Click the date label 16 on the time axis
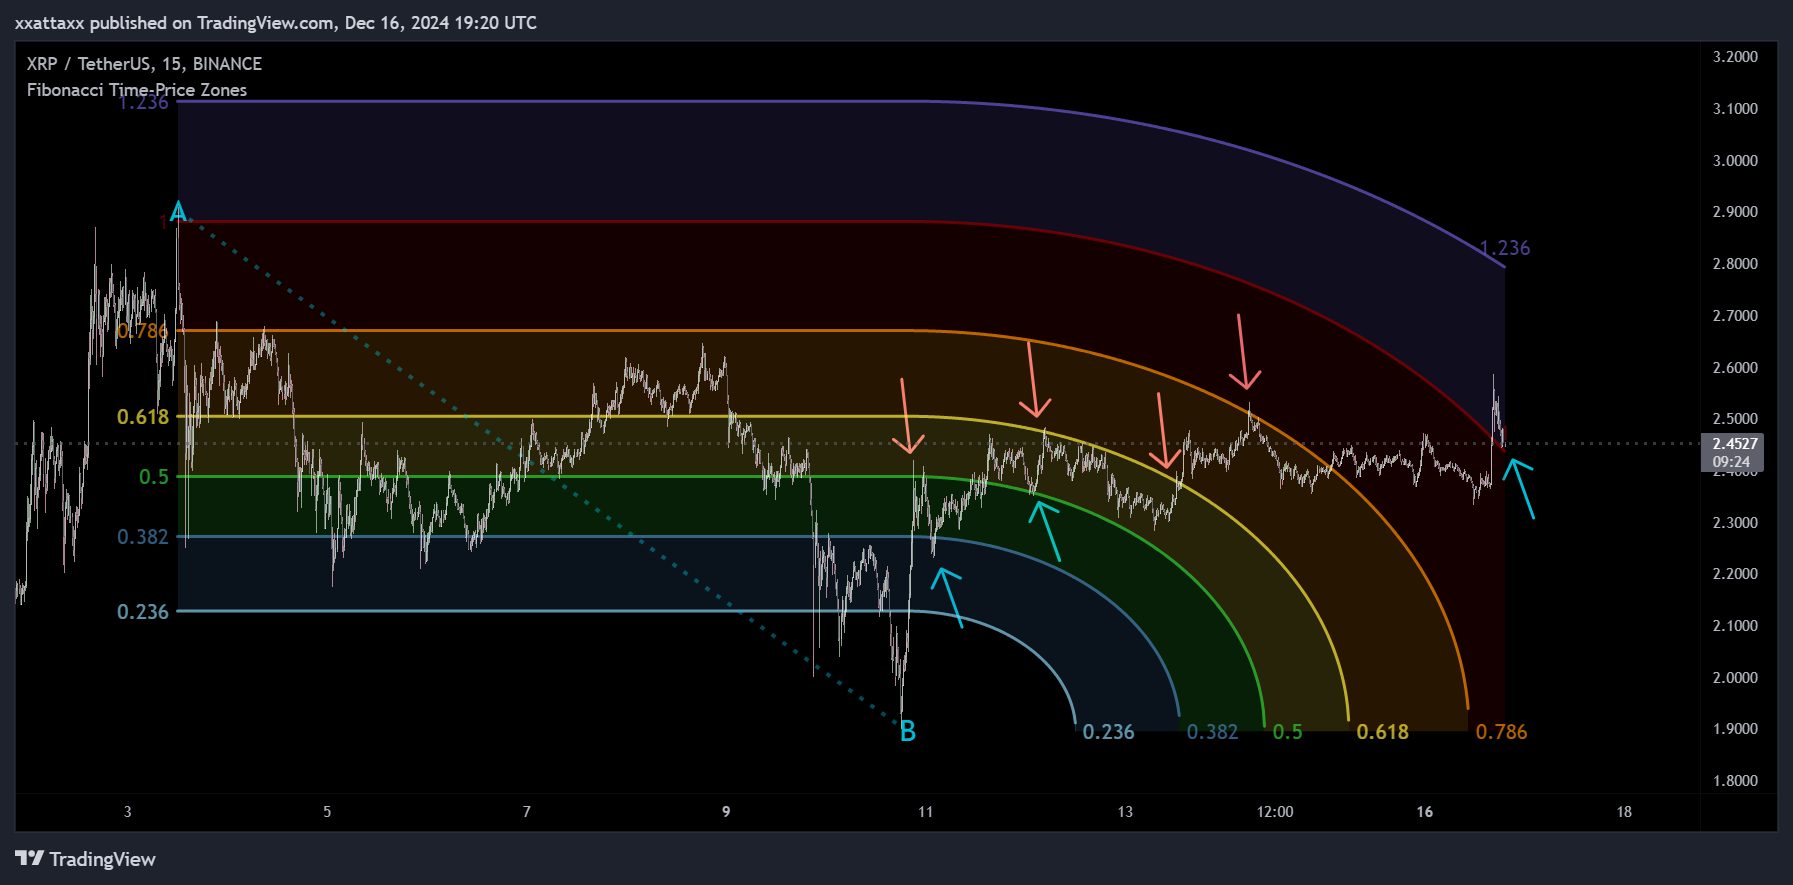The image size is (1793, 885). (x=1425, y=812)
